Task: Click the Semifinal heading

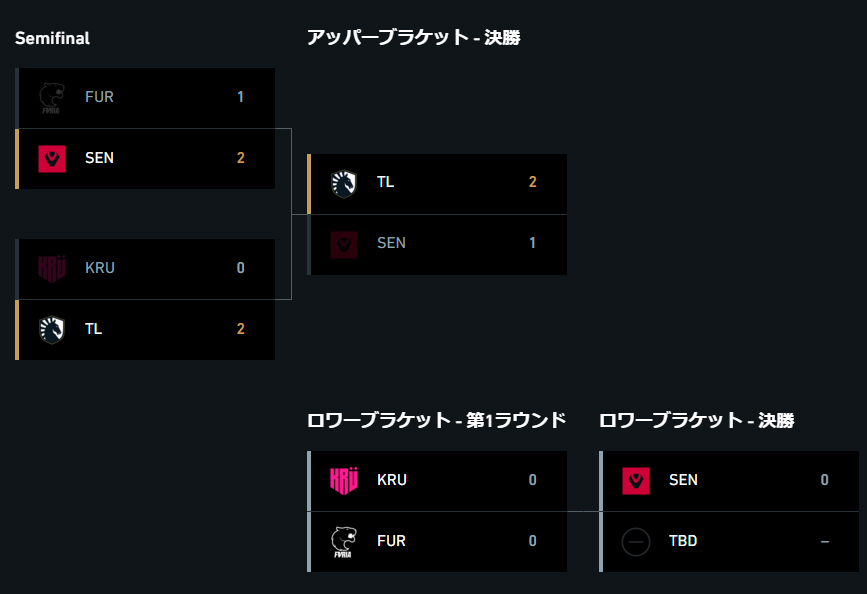Action: click(52, 38)
